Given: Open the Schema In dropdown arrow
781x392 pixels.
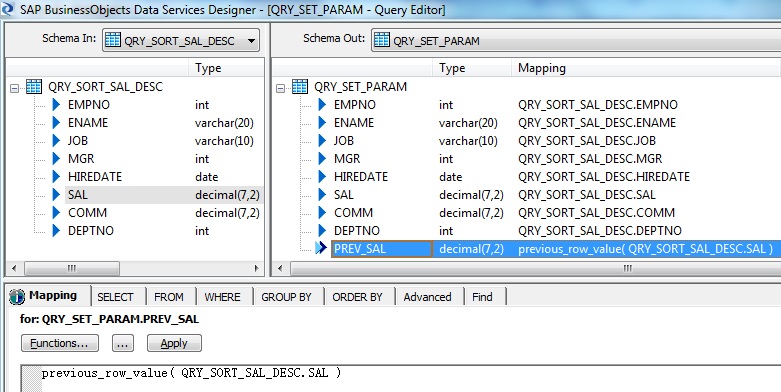Looking at the screenshot, I should (x=251, y=40).
